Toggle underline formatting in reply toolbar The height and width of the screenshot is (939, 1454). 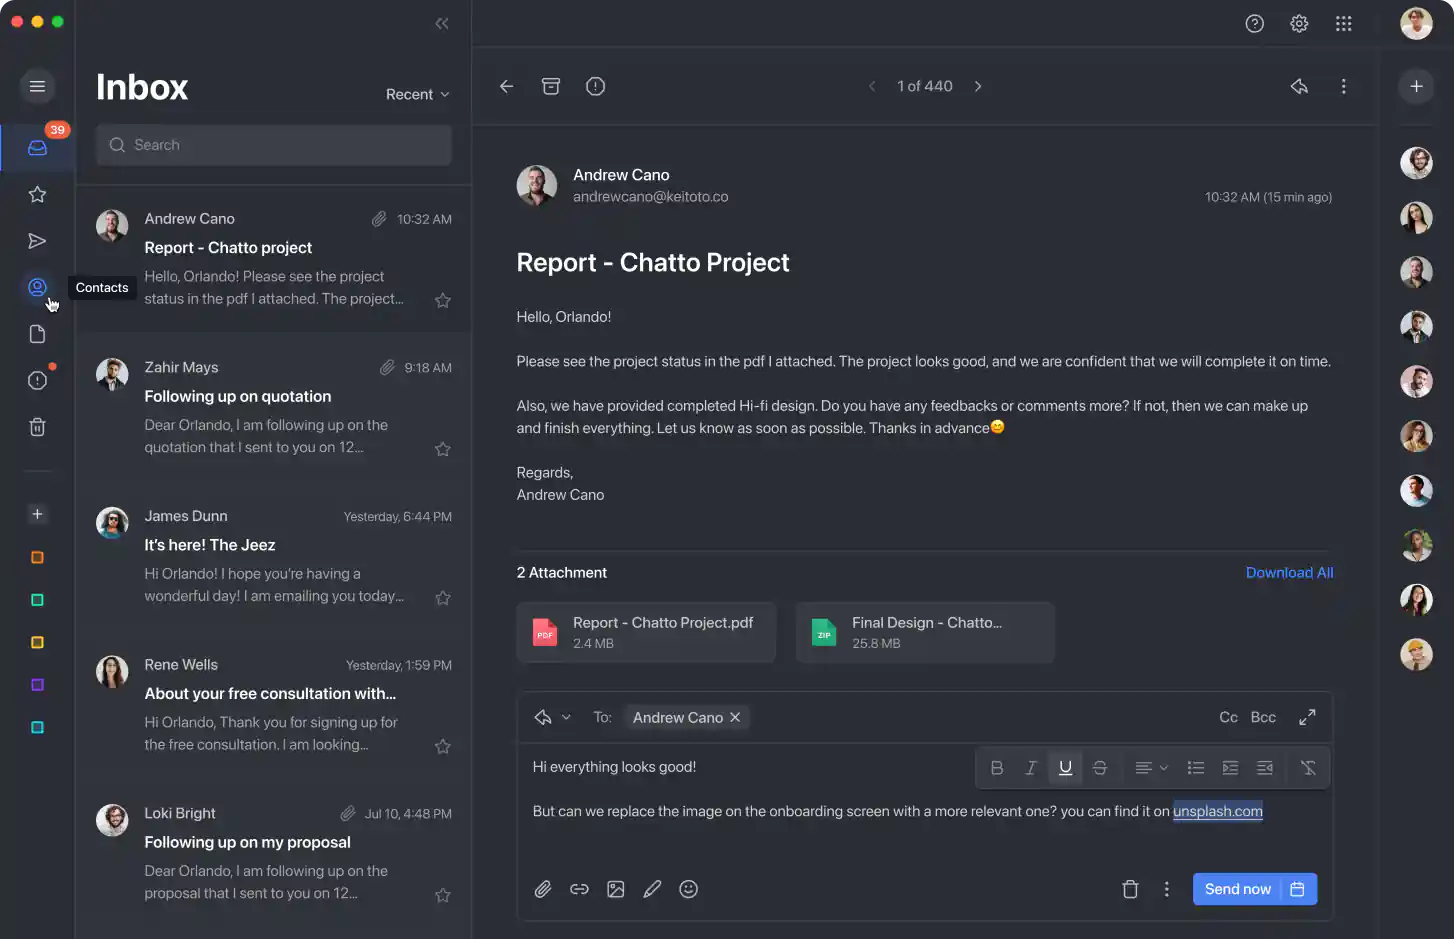click(1065, 768)
